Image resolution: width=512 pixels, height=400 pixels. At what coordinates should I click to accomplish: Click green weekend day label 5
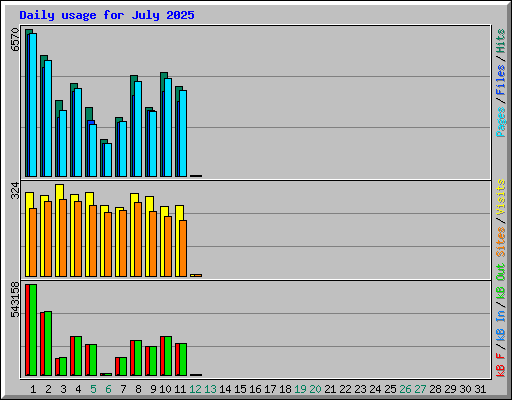93,389
